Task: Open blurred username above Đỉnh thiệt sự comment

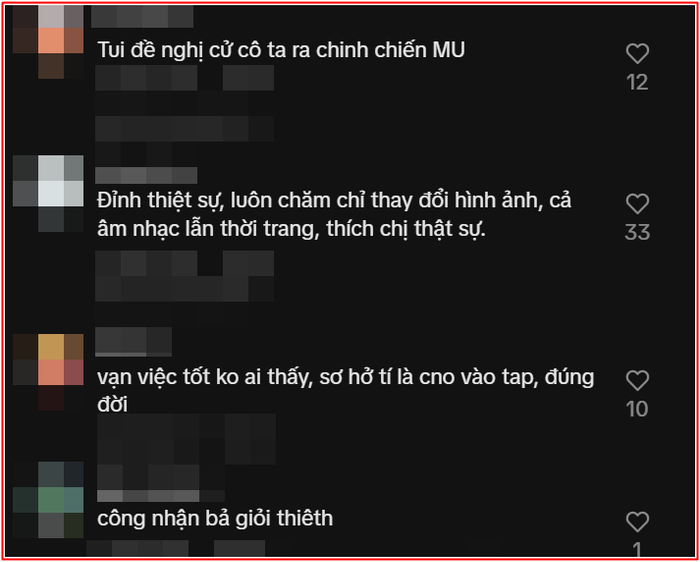Action: point(146,175)
